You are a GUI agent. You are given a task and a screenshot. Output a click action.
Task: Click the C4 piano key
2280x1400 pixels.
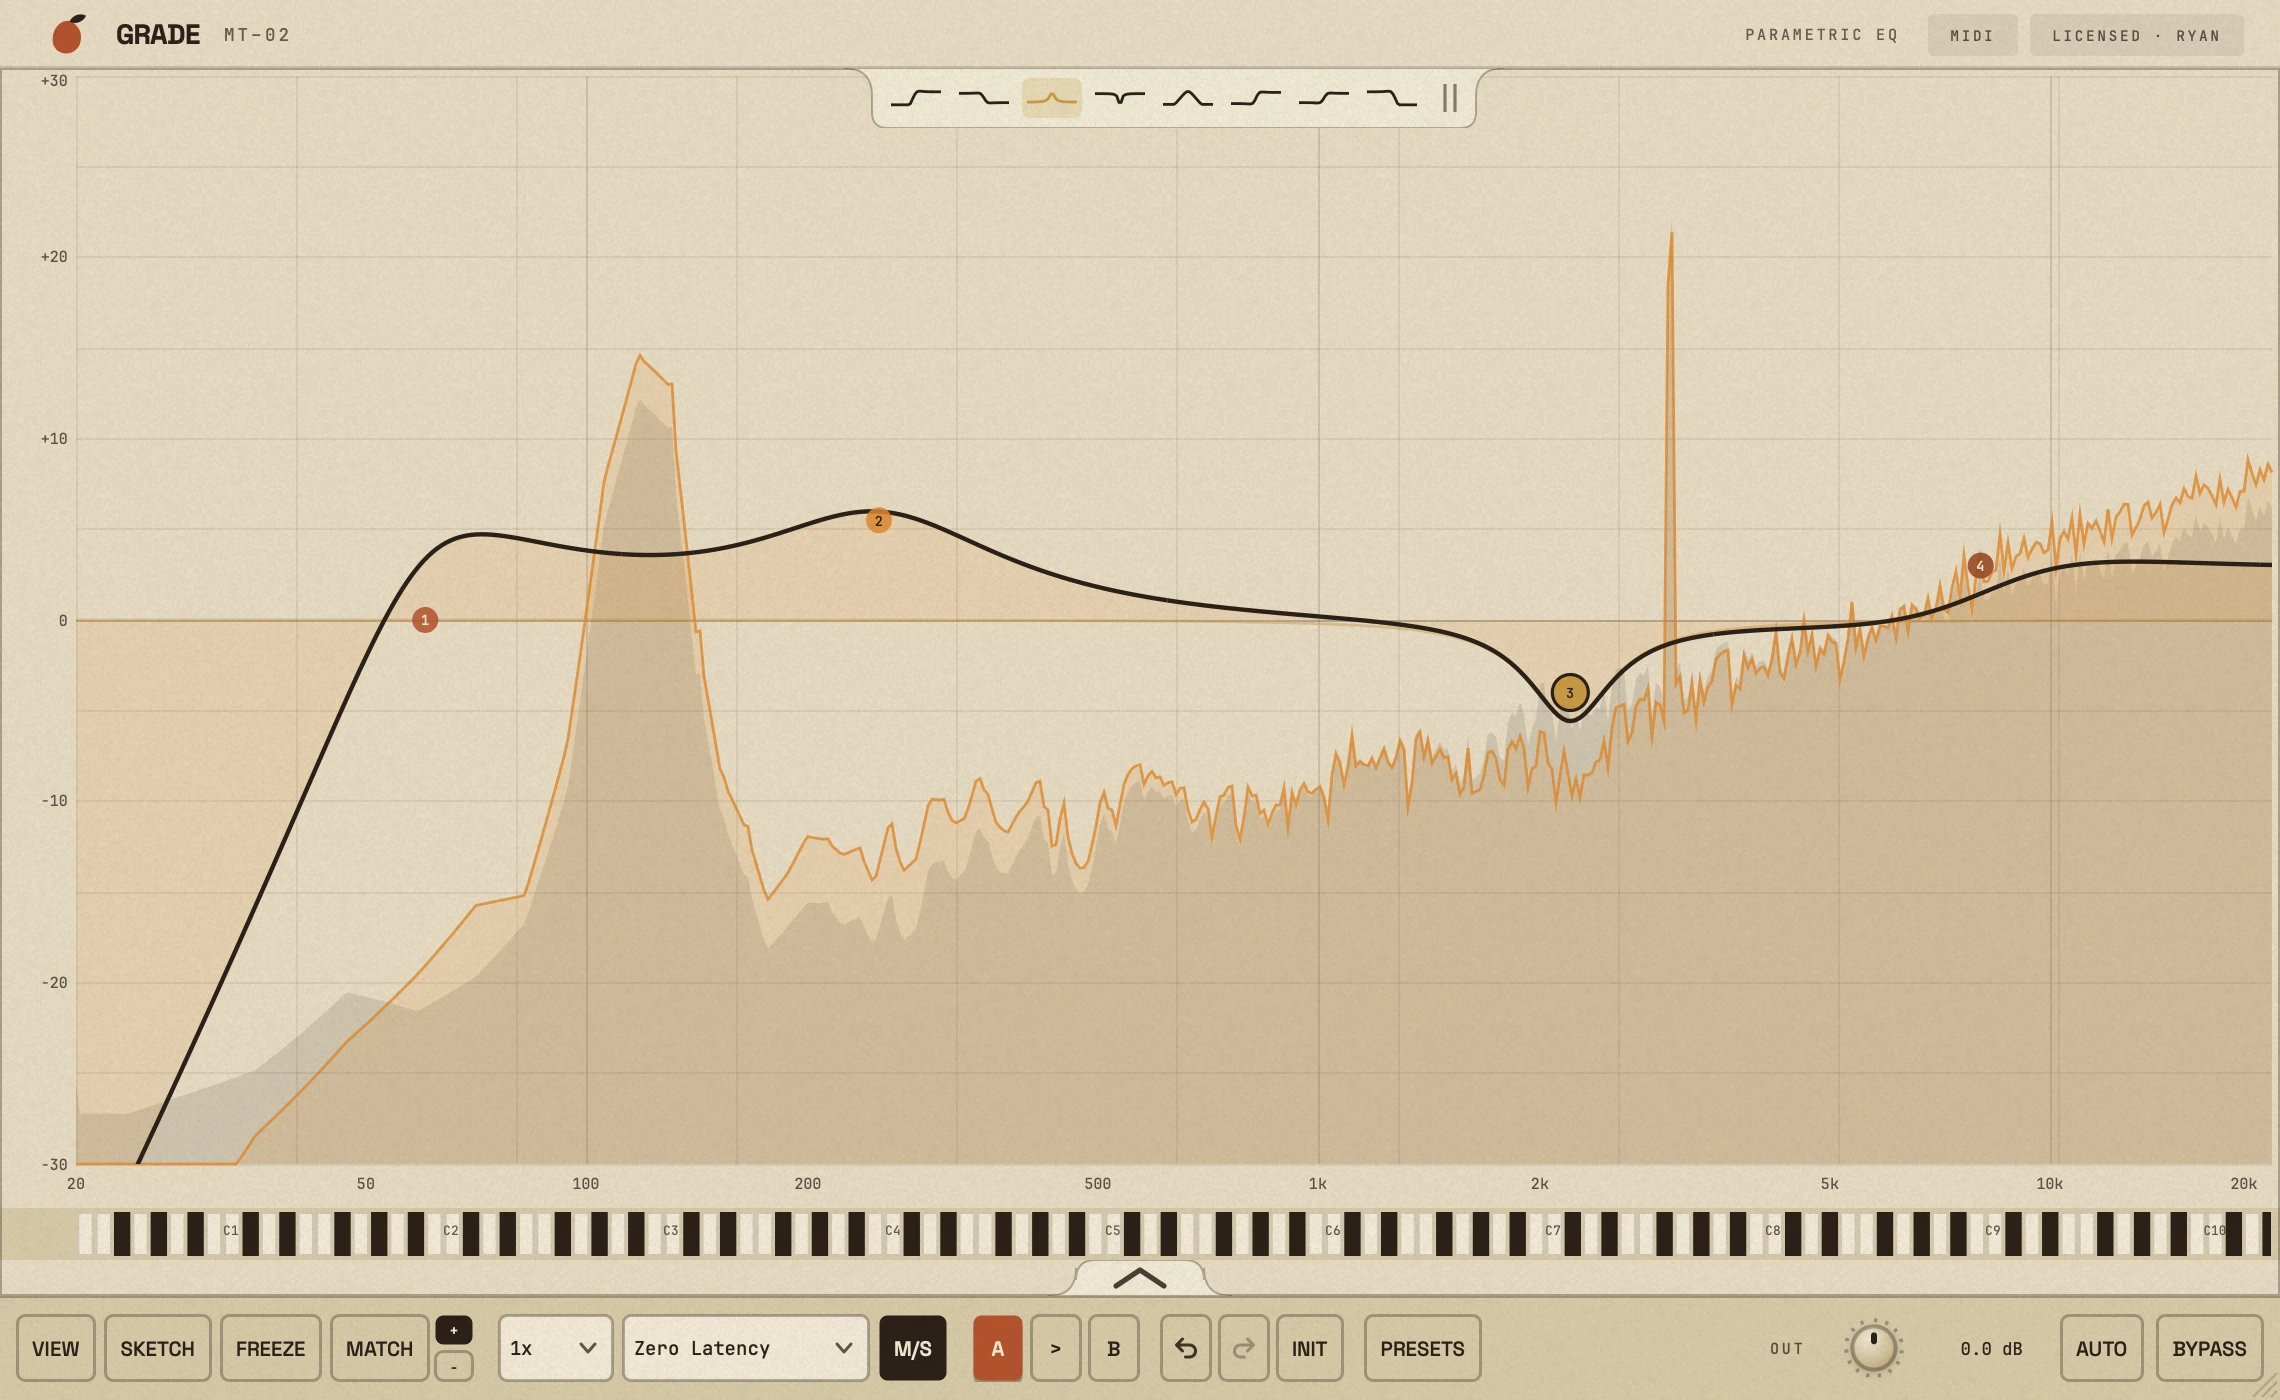[x=893, y=1234]
